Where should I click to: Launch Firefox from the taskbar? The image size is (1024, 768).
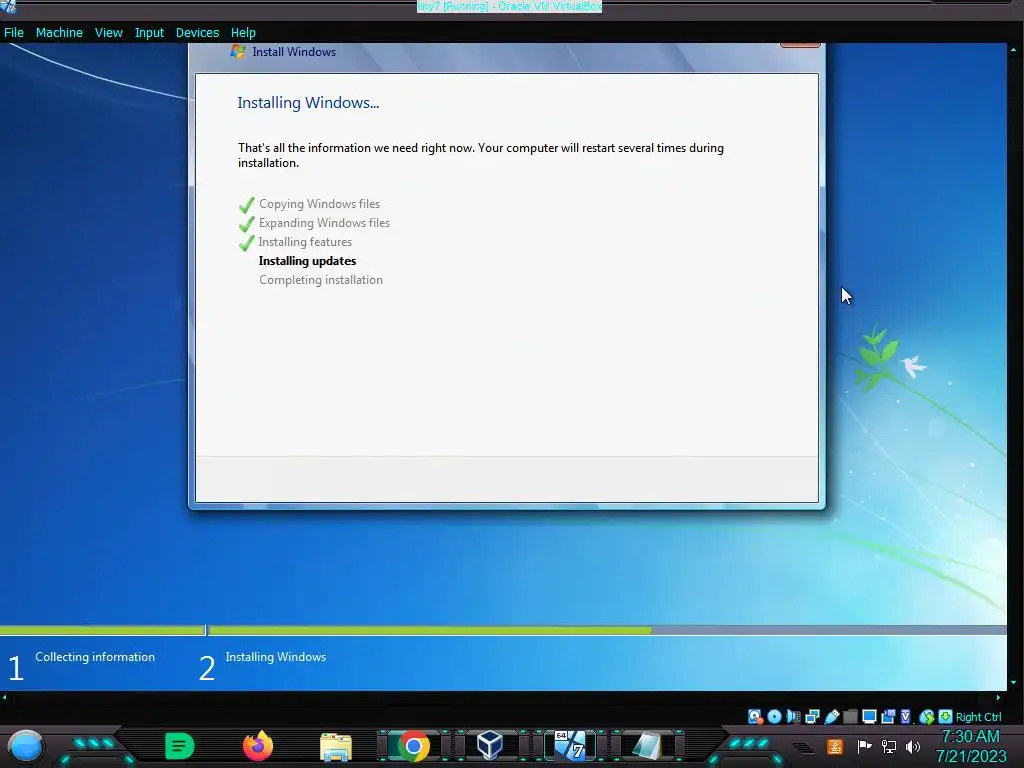(x=258, y=746)
